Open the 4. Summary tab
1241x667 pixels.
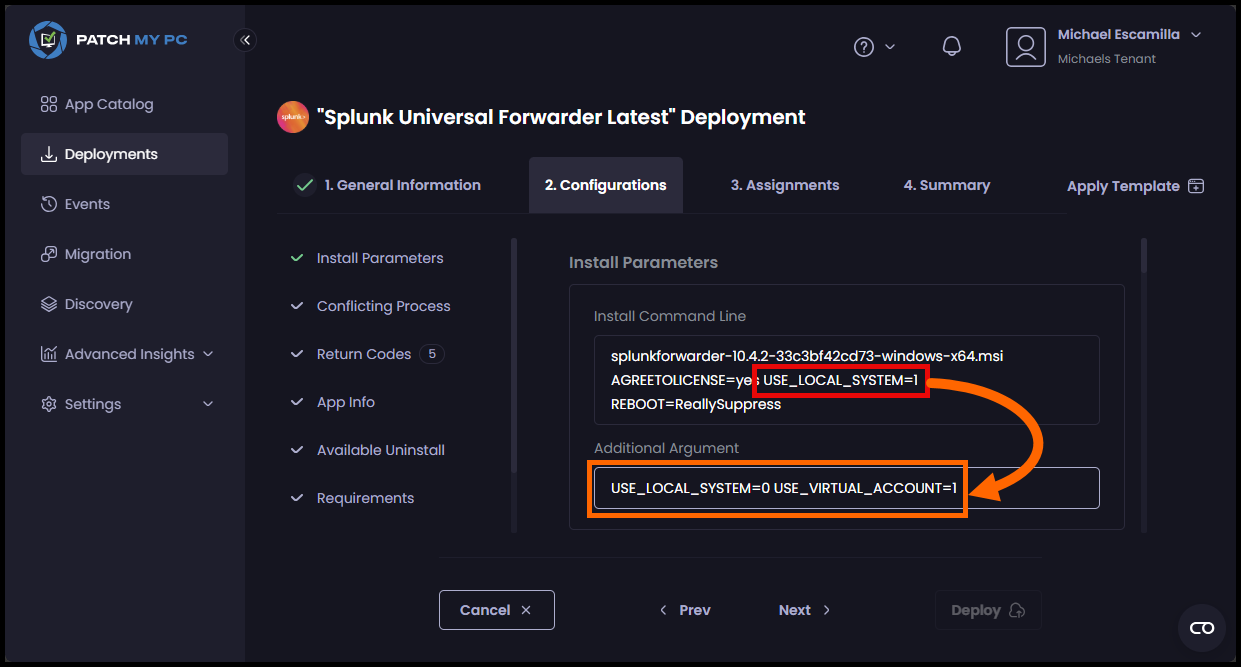tap(947, 185)
